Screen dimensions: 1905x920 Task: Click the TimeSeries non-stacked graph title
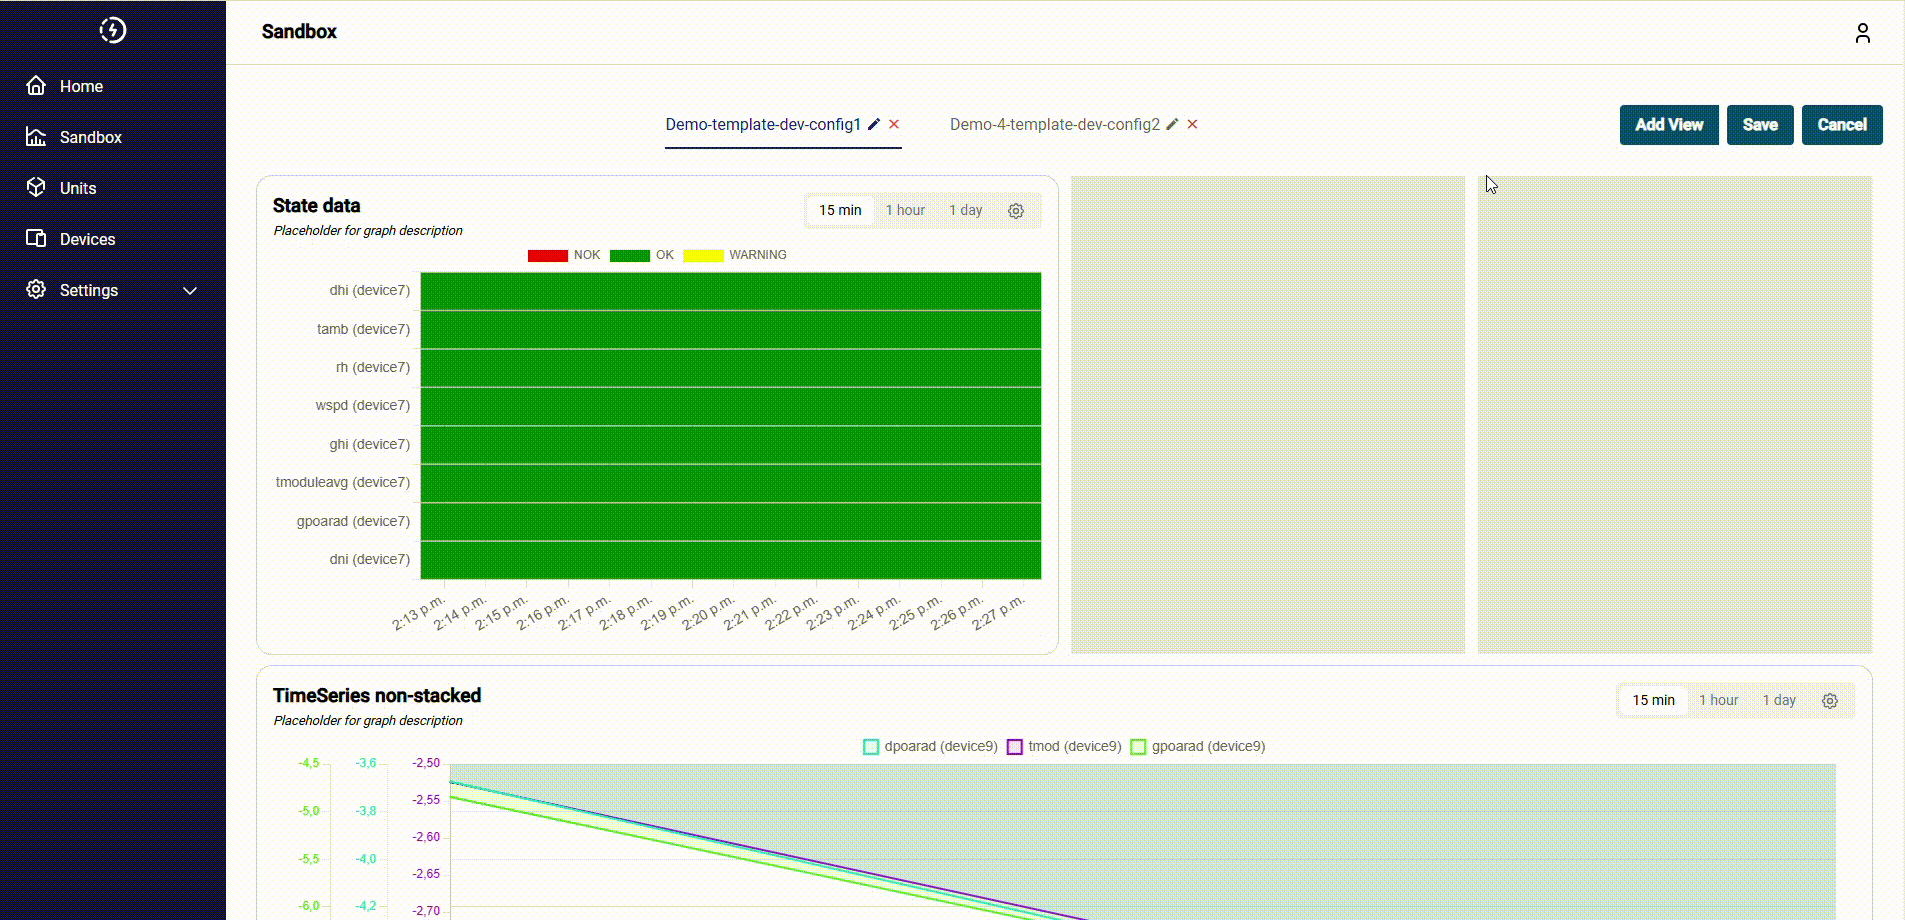(377, 695)
